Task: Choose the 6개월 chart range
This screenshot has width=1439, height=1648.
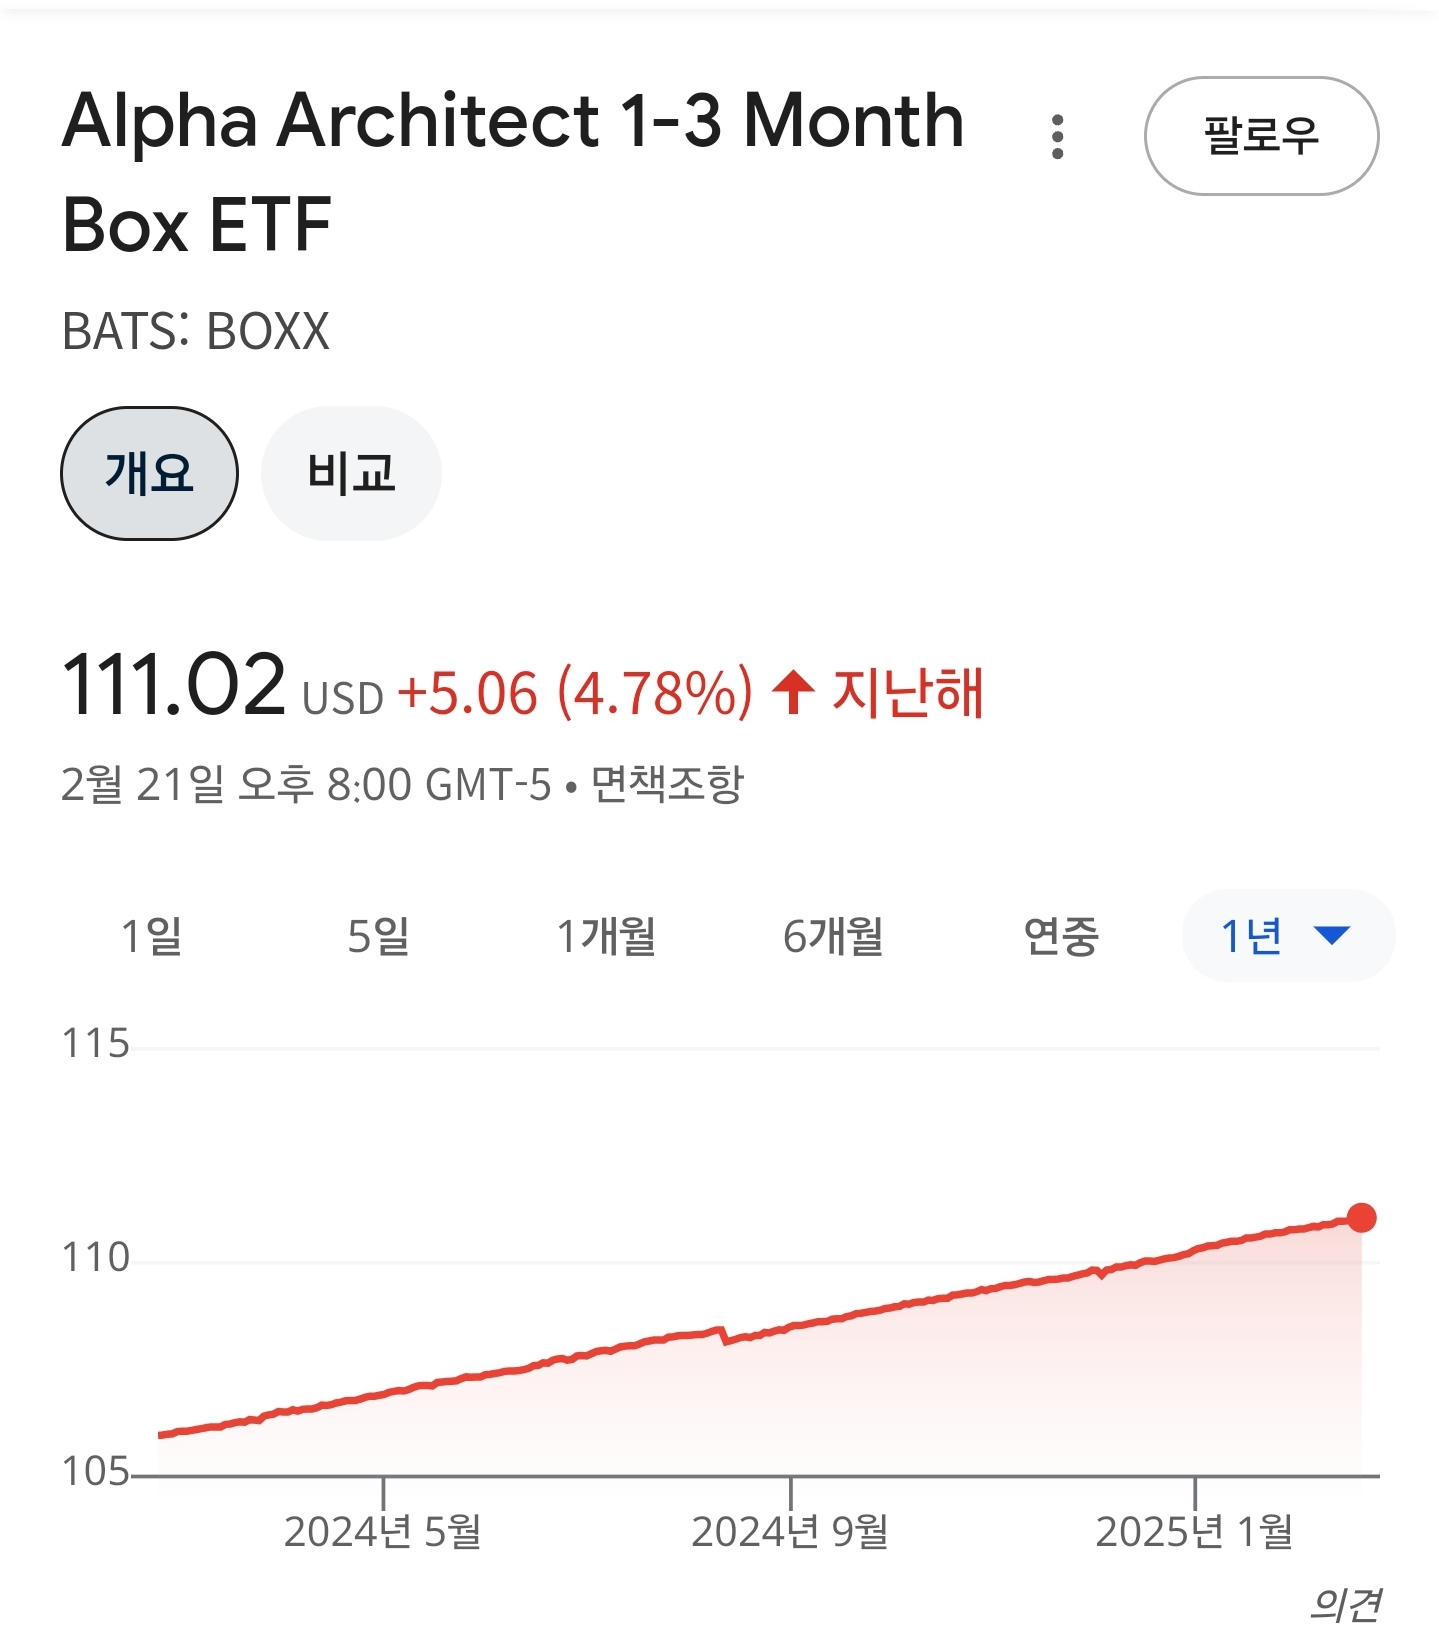Action: click(x=833, y=936)
